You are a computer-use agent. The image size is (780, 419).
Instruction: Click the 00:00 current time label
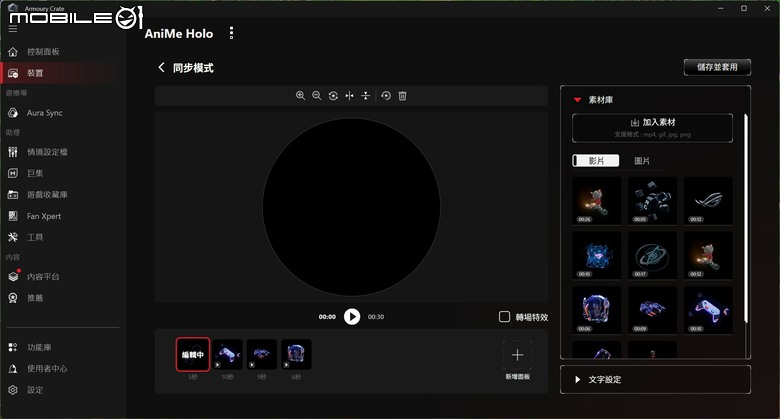[327, 316]
